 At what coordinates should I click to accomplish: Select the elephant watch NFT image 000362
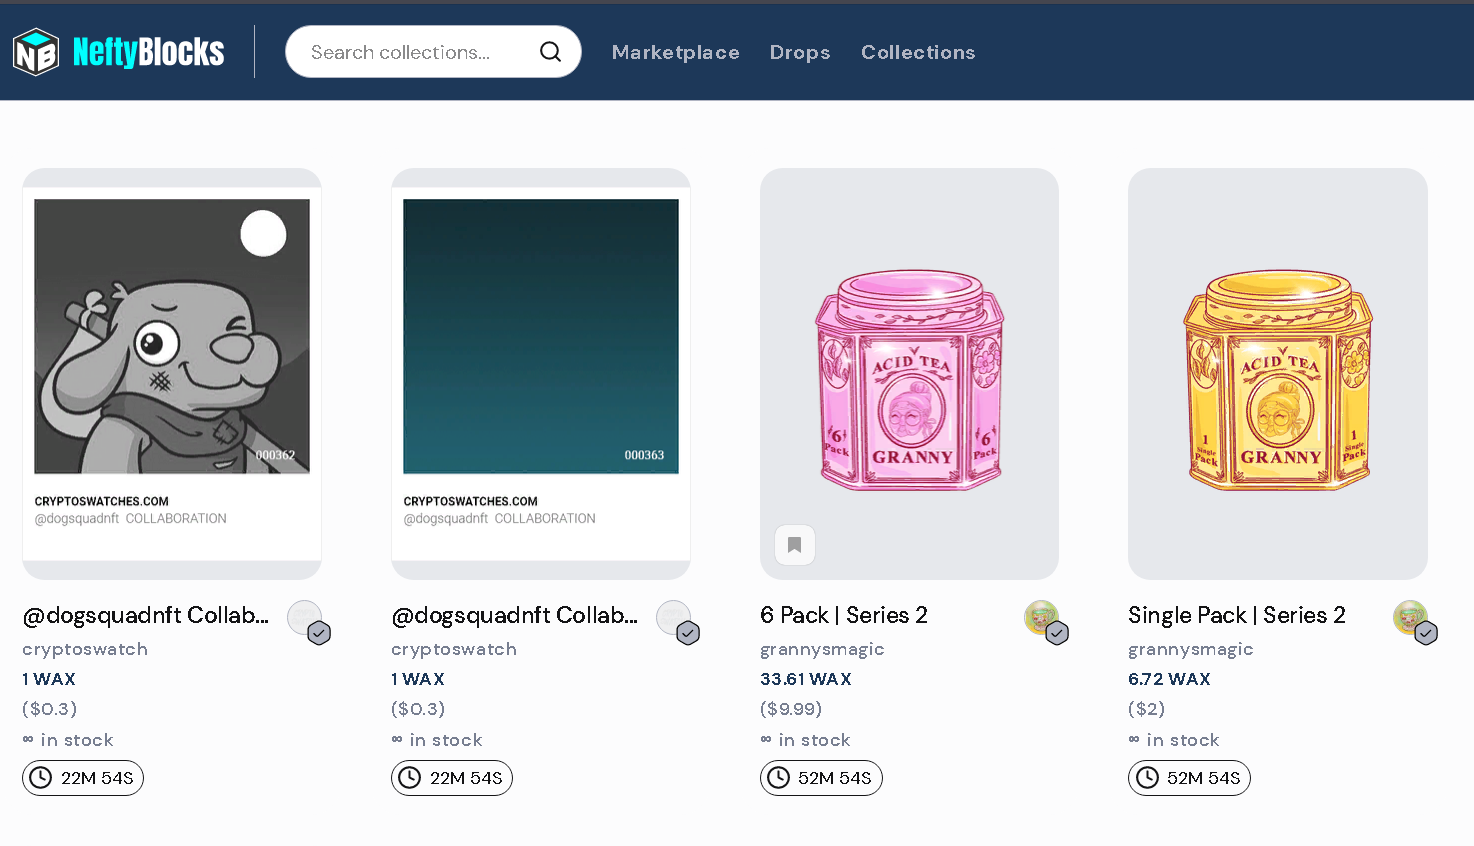point(172,336)
